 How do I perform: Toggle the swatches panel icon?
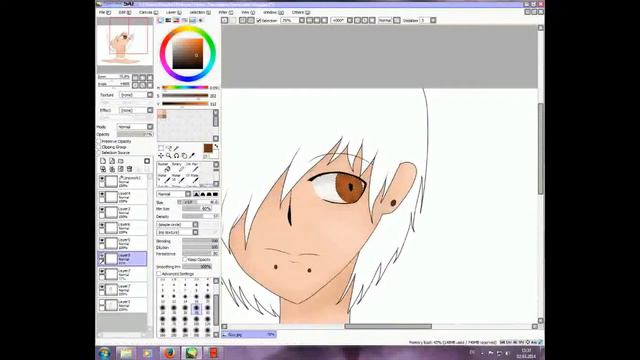point(192,20)
